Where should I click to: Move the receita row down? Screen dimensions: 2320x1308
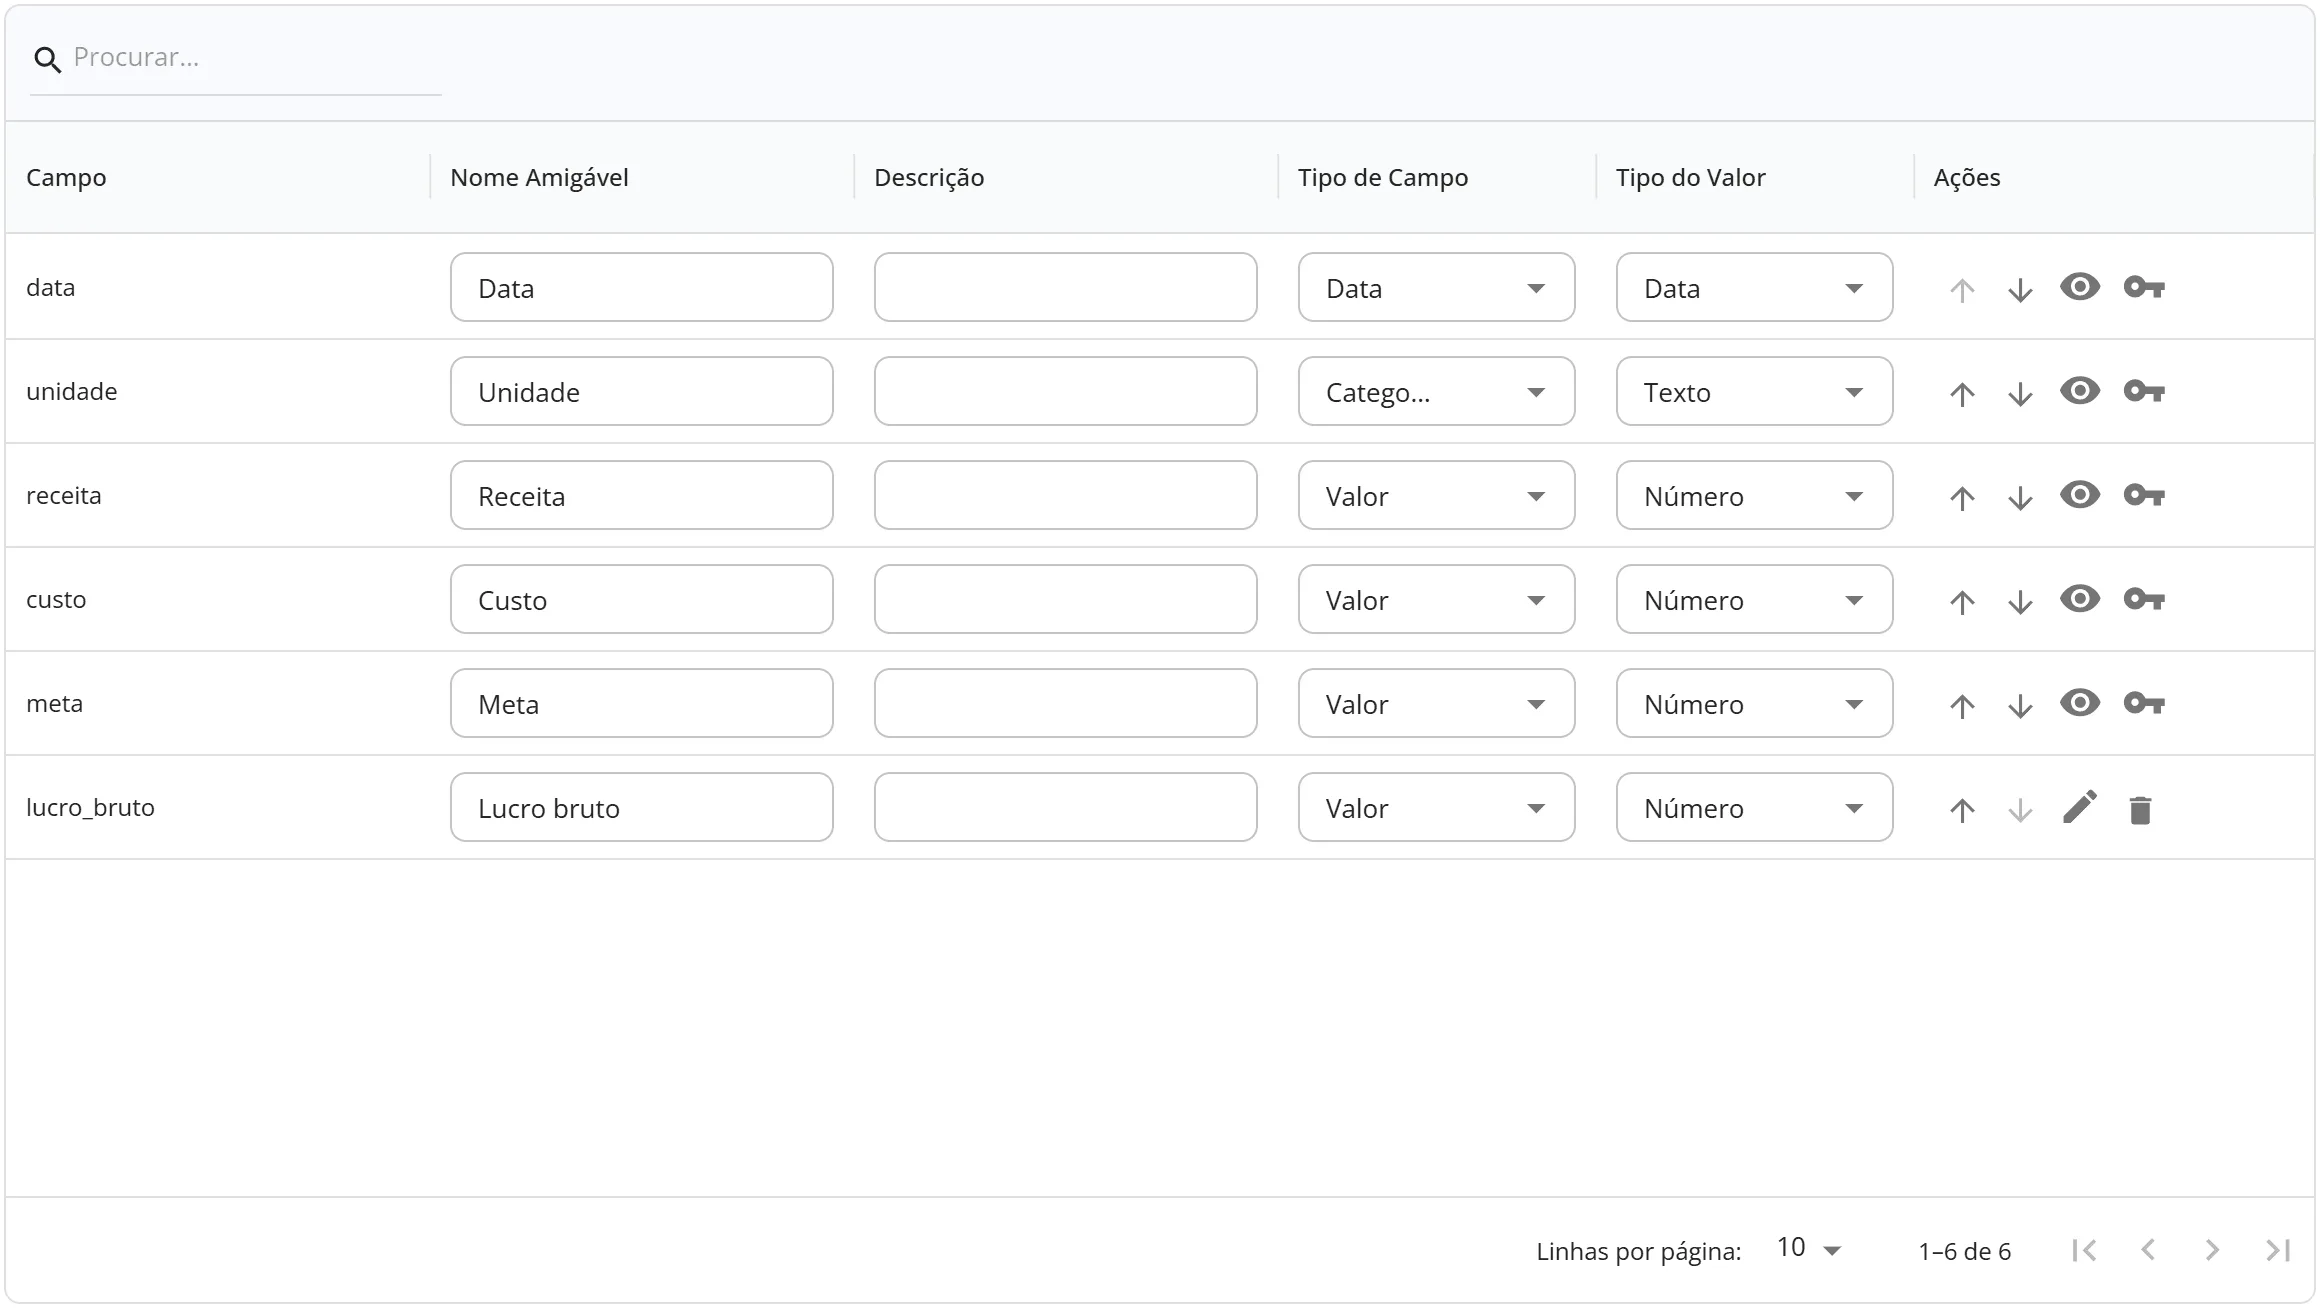[x=2020, y=498]
